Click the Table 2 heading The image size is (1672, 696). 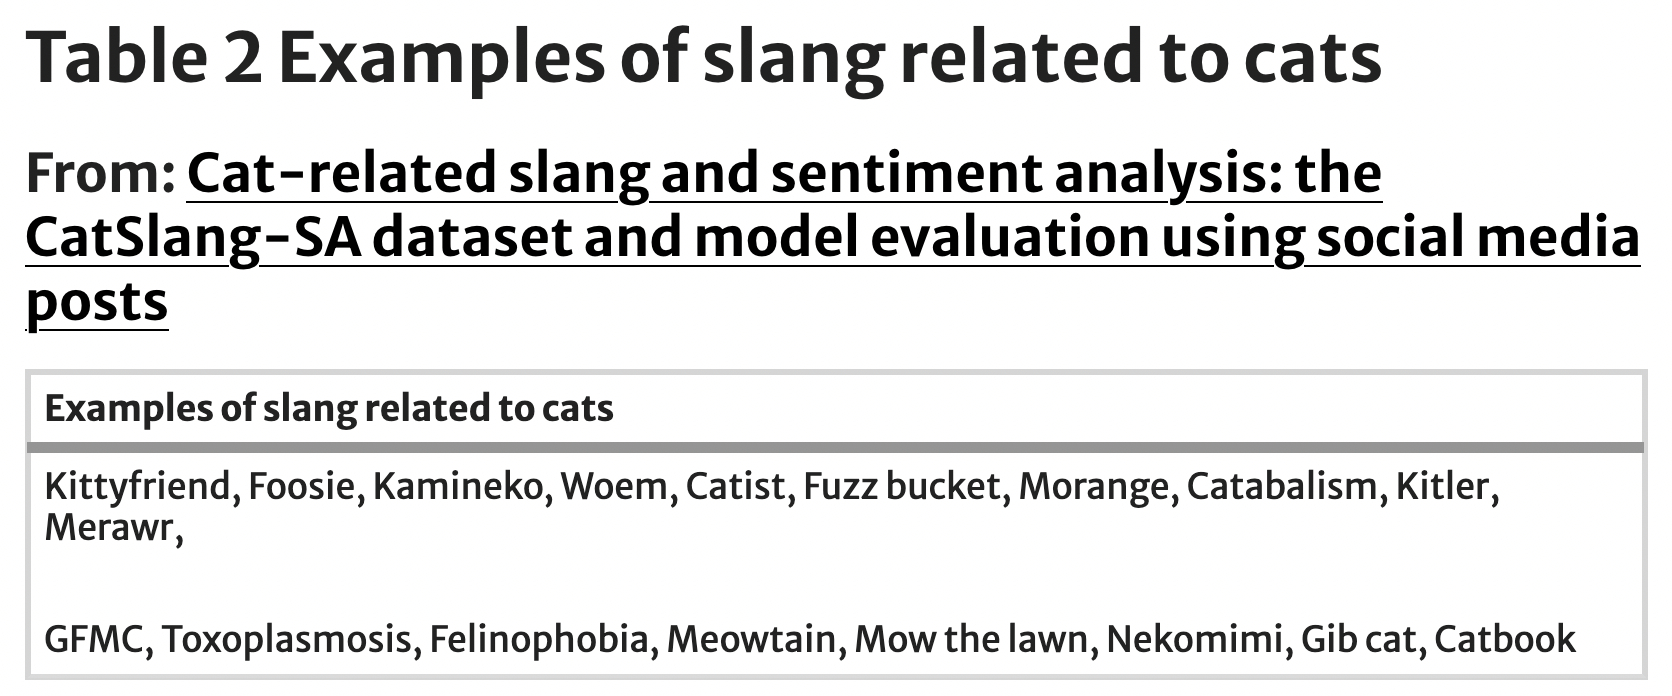coord(703,56)
